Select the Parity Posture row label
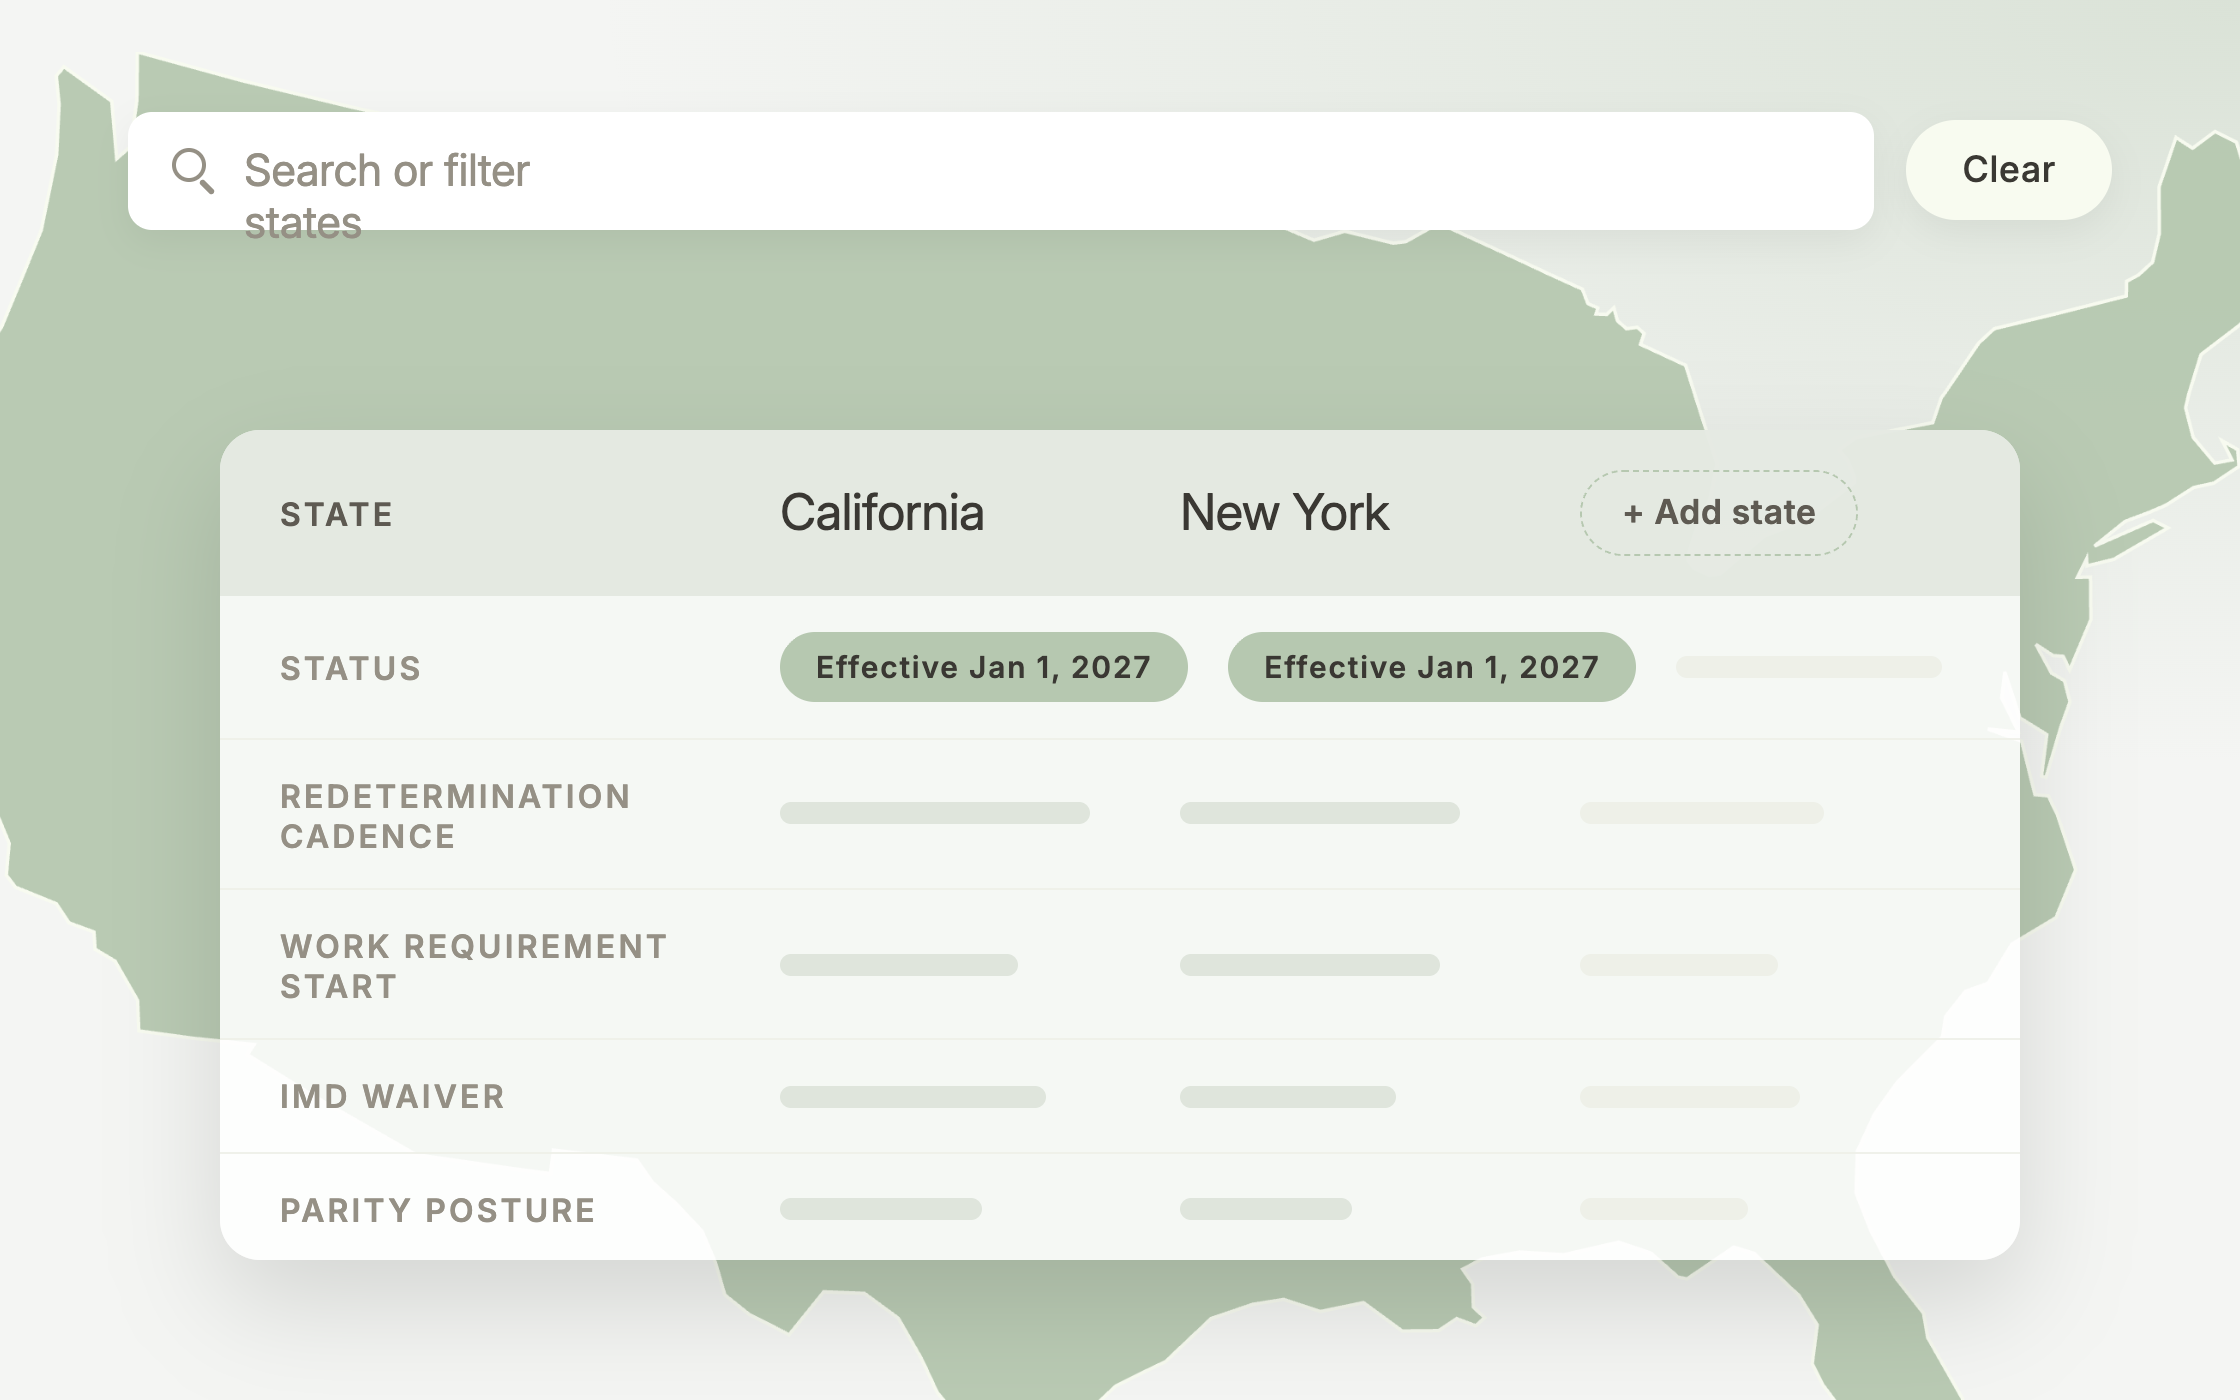 tap(437, 1211)
